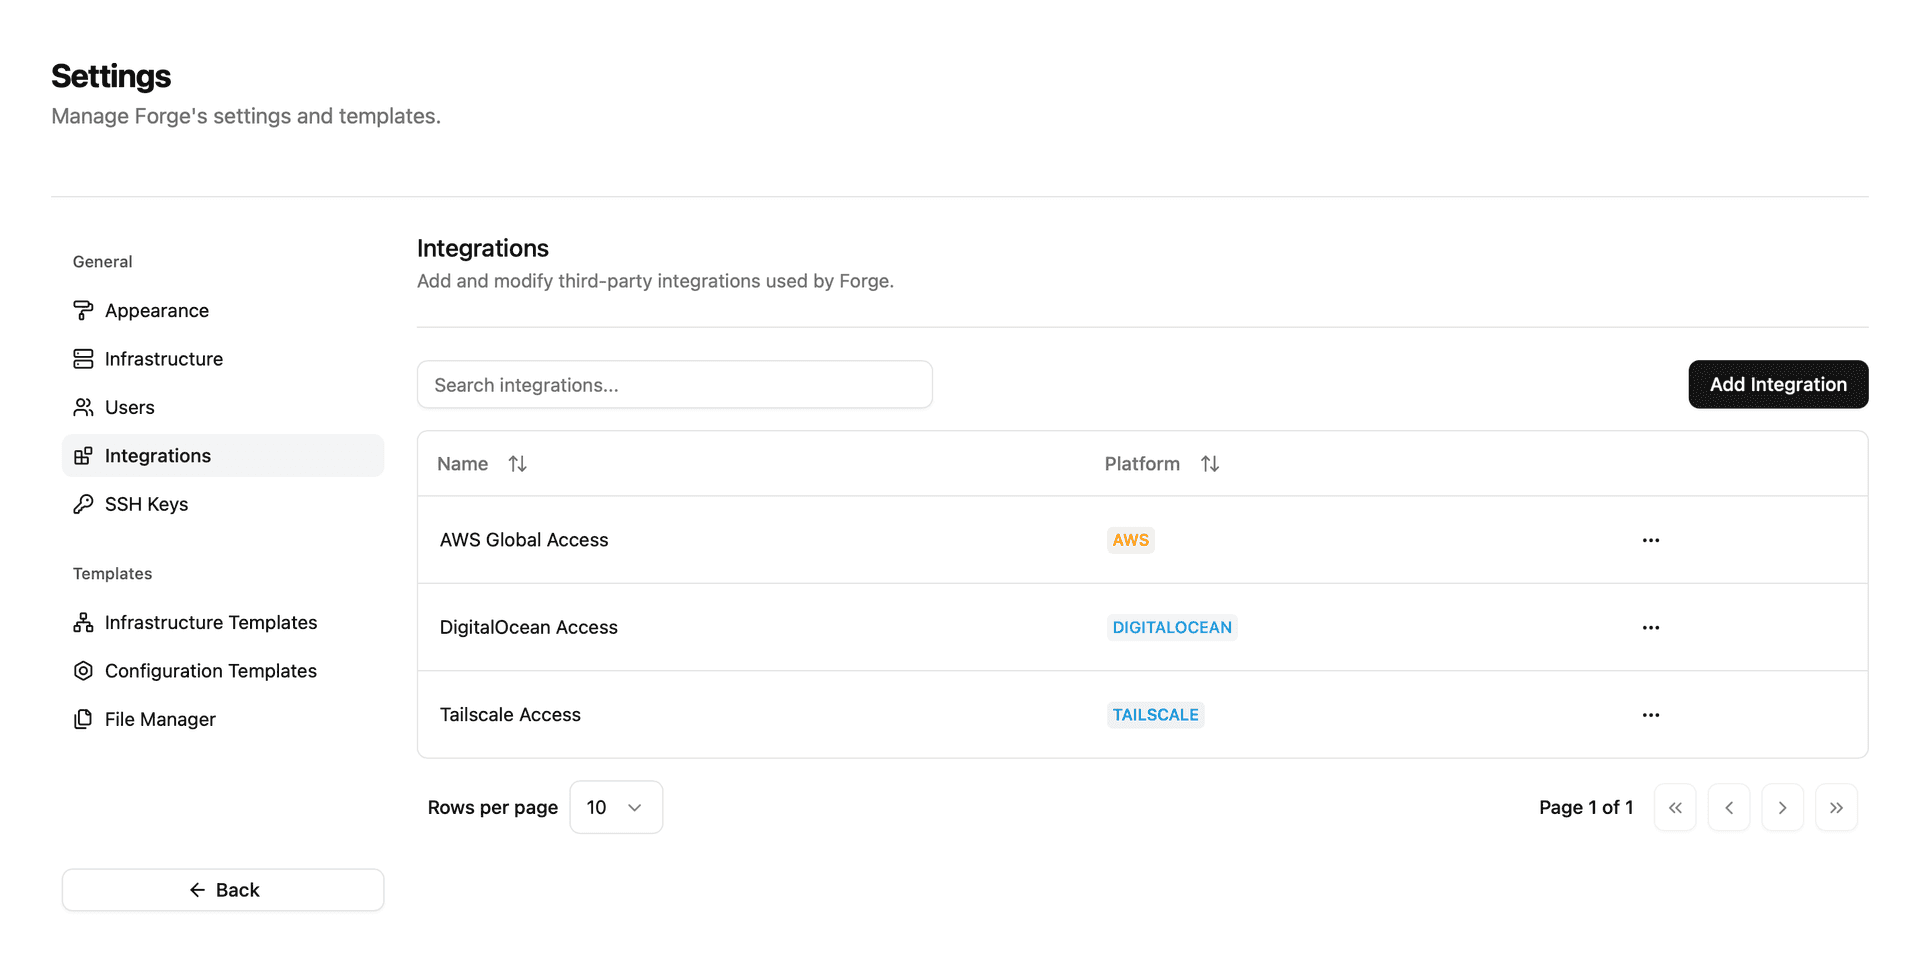Go to previous page of integrations
The image size is (1920, 969).
[x=1729, y=808]
